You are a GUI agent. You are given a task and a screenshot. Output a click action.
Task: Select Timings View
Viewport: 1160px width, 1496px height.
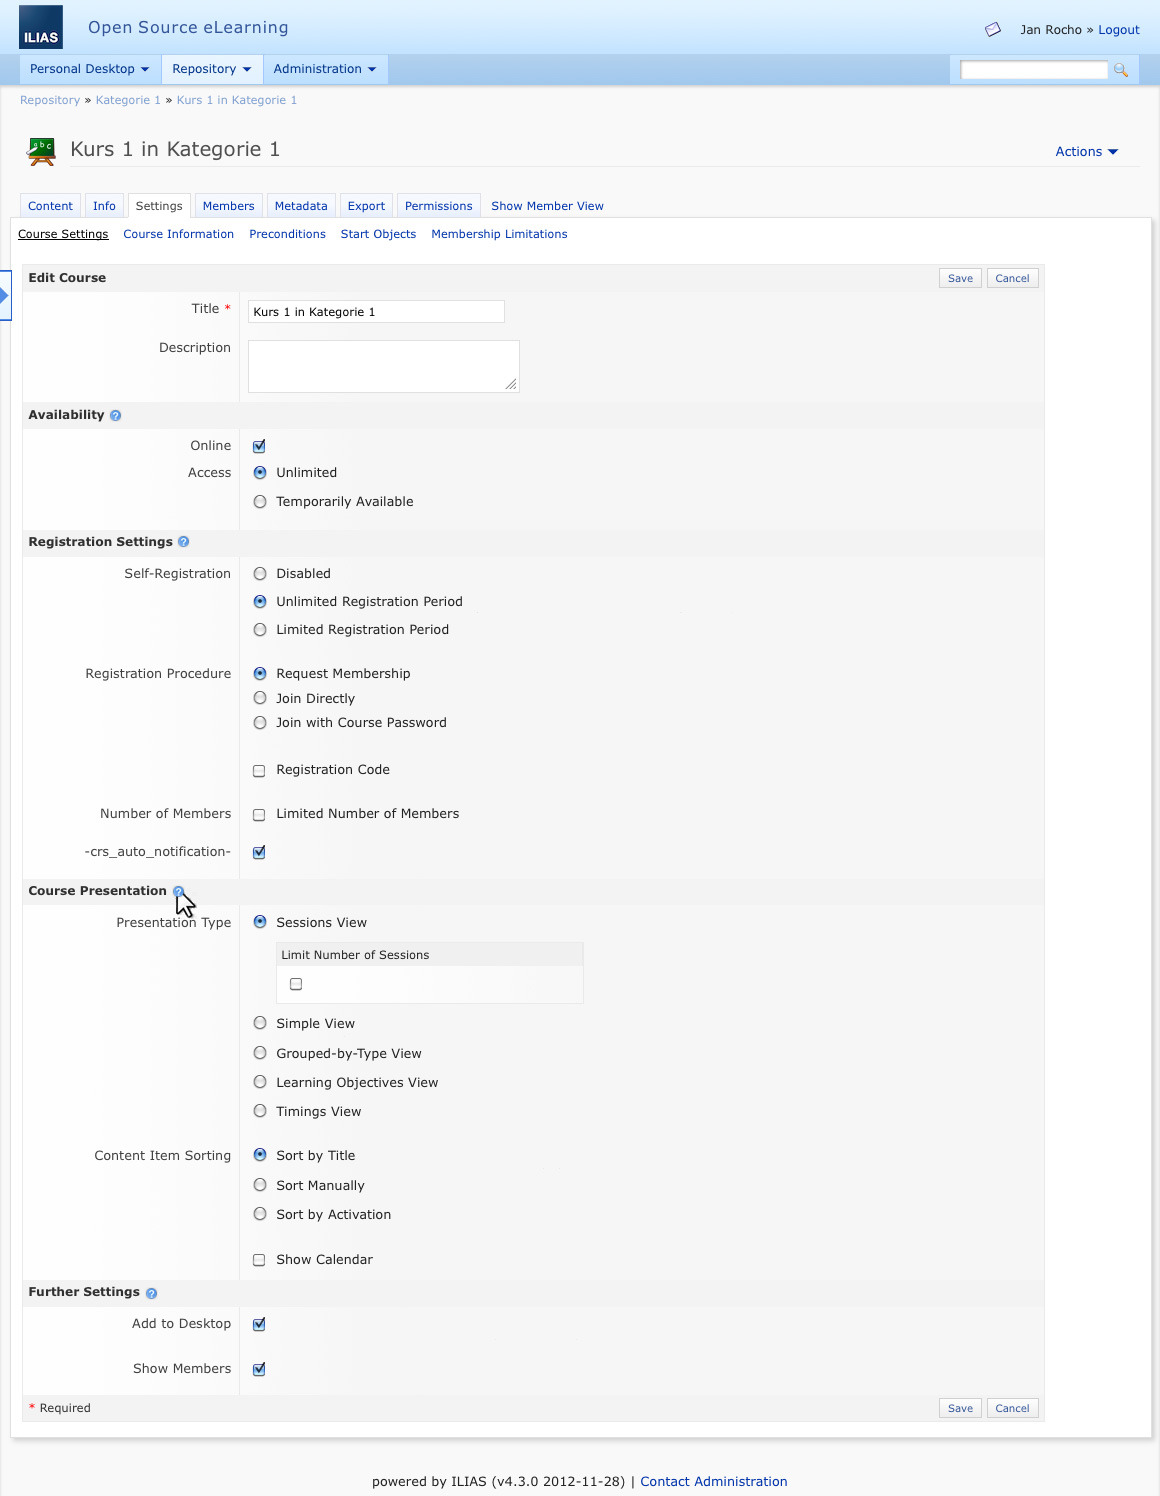click(x=260, y=1111)
